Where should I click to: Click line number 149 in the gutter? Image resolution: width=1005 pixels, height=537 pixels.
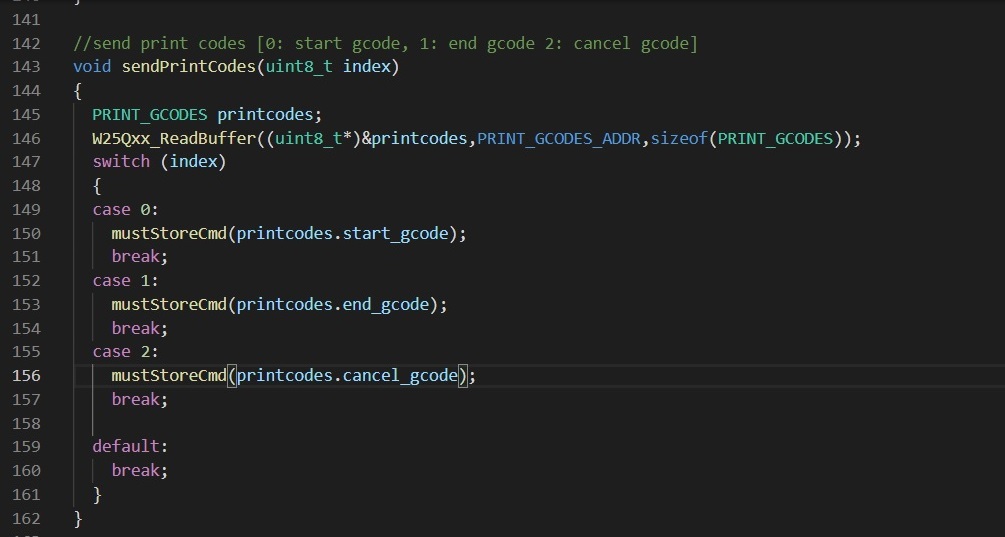coord(26,210)
